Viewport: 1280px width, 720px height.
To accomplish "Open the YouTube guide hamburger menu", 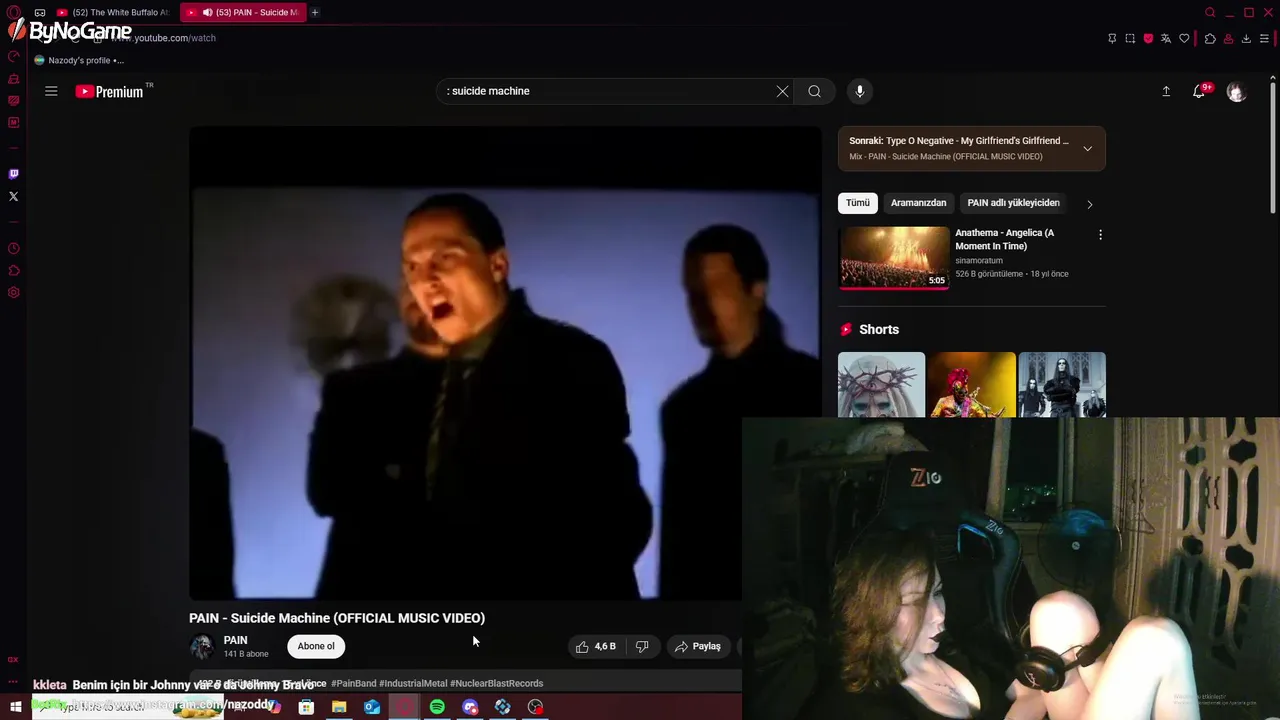I will pyautogui.click(x=51, y=91).
